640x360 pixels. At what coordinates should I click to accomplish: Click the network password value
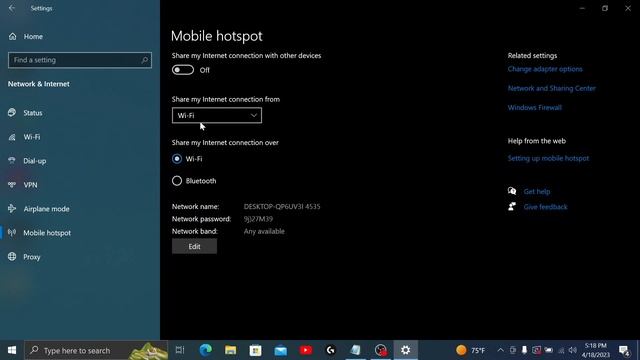coord(258,219)
